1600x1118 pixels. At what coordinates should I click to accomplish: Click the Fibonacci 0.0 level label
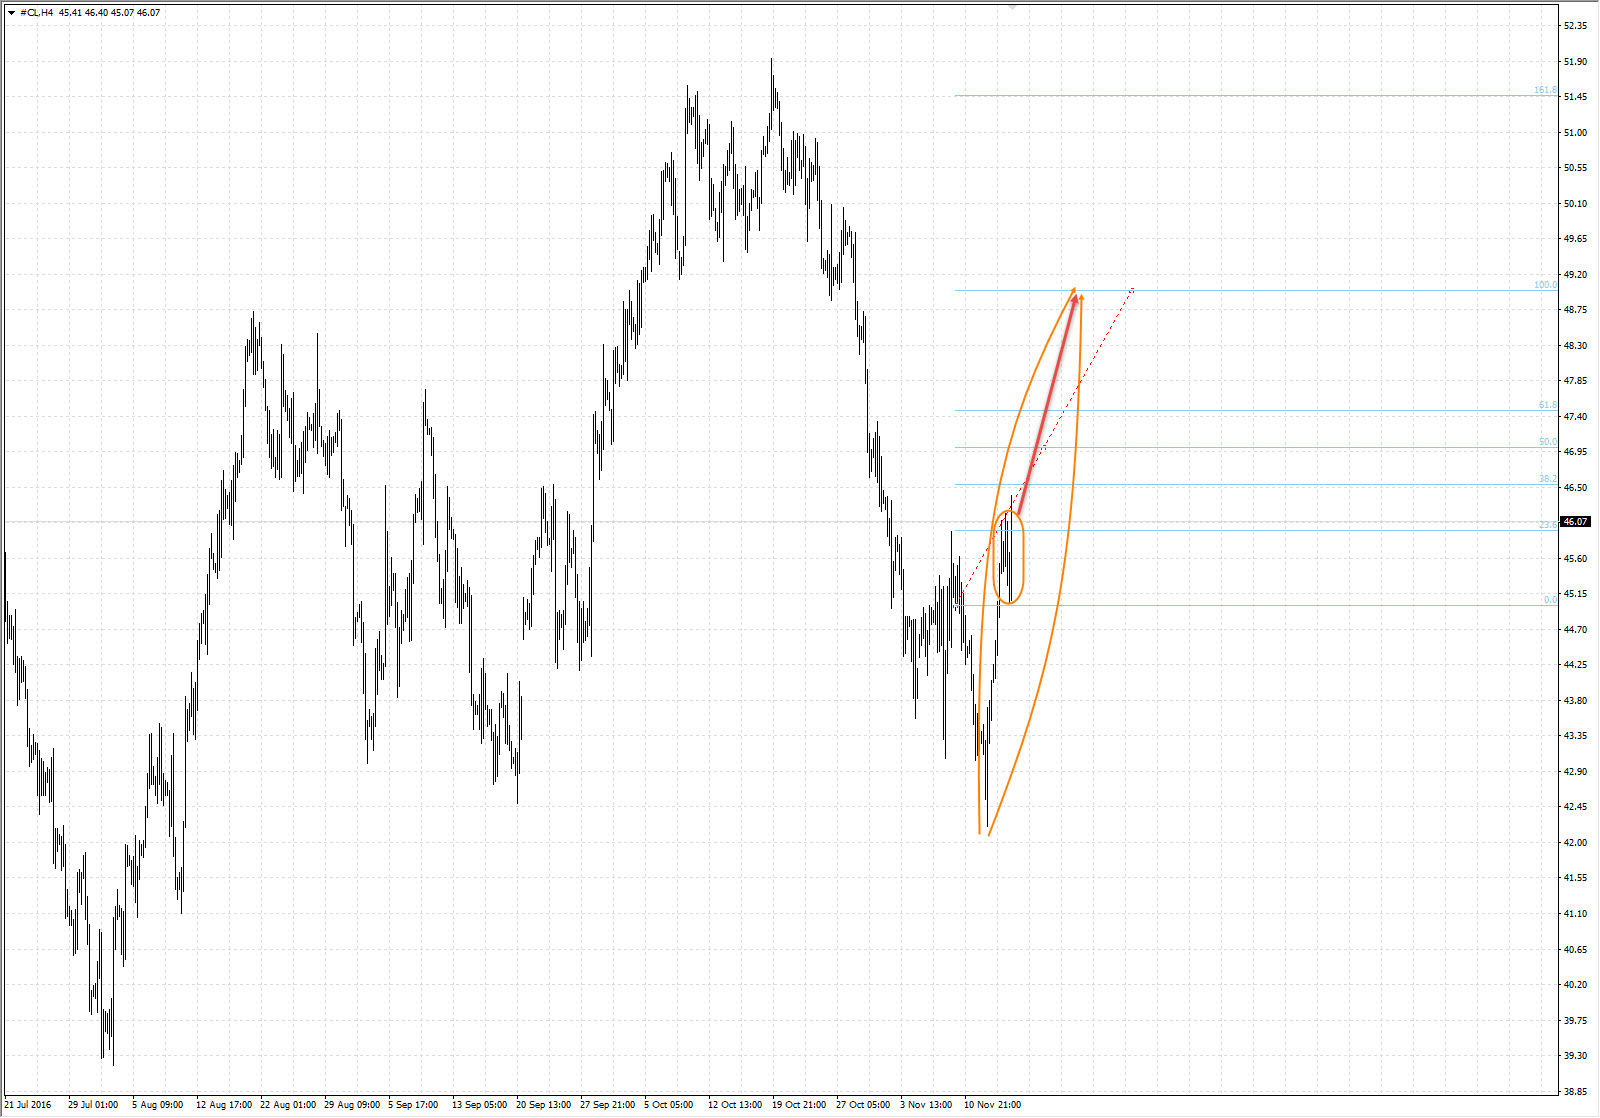(x=1550, y=600)
